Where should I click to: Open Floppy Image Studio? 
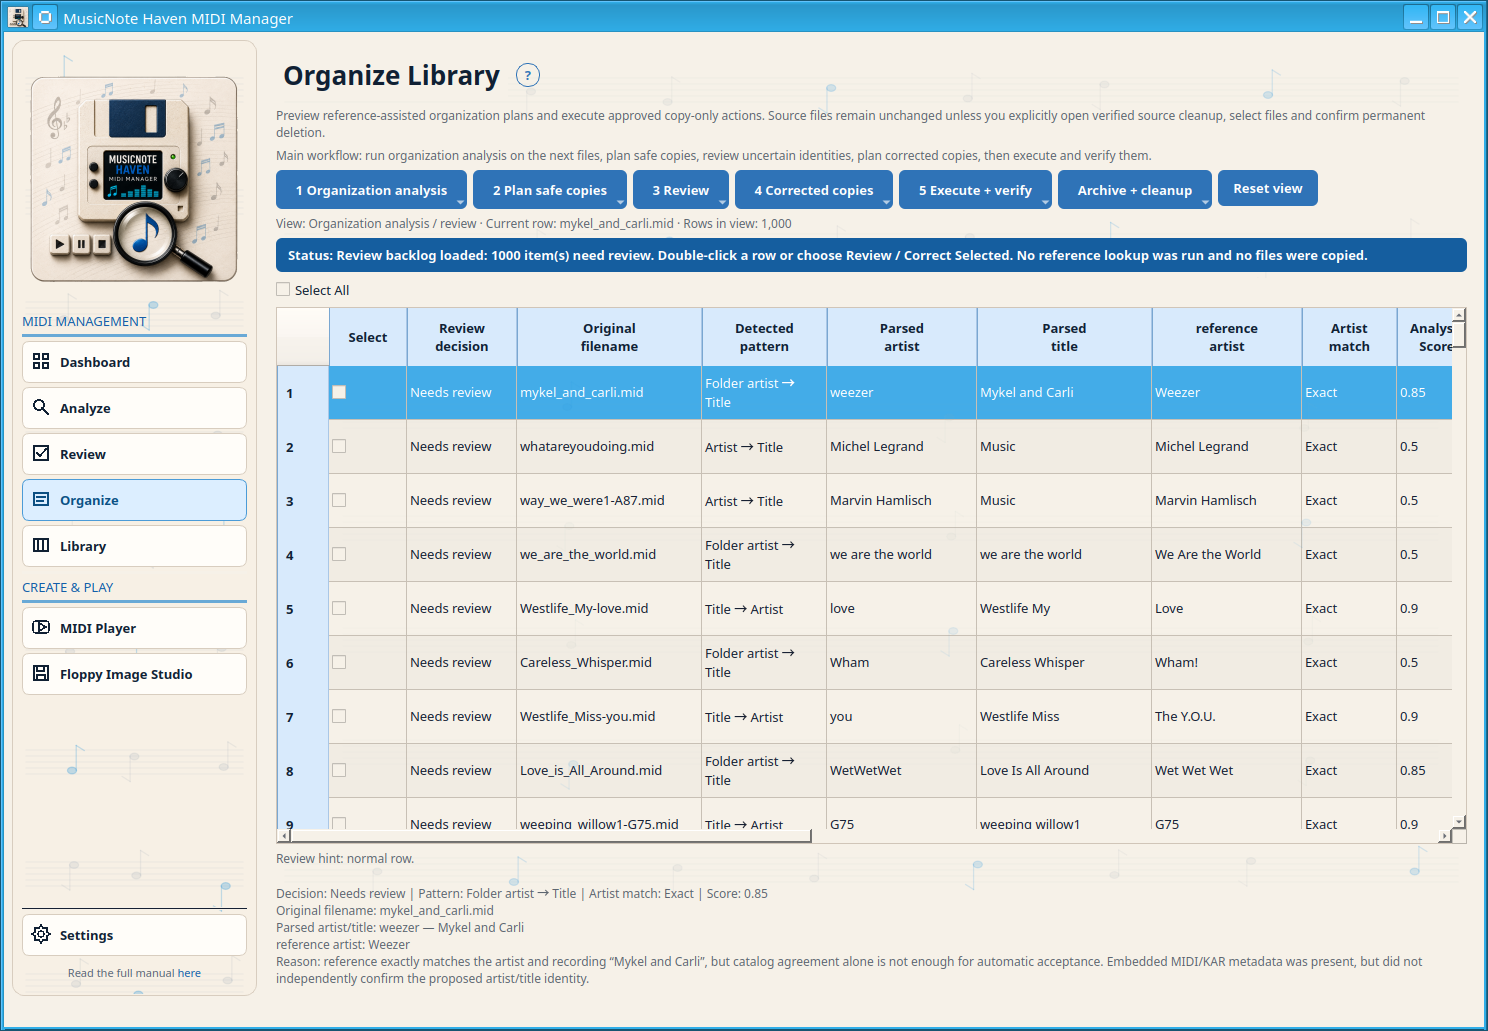[134, 674]
